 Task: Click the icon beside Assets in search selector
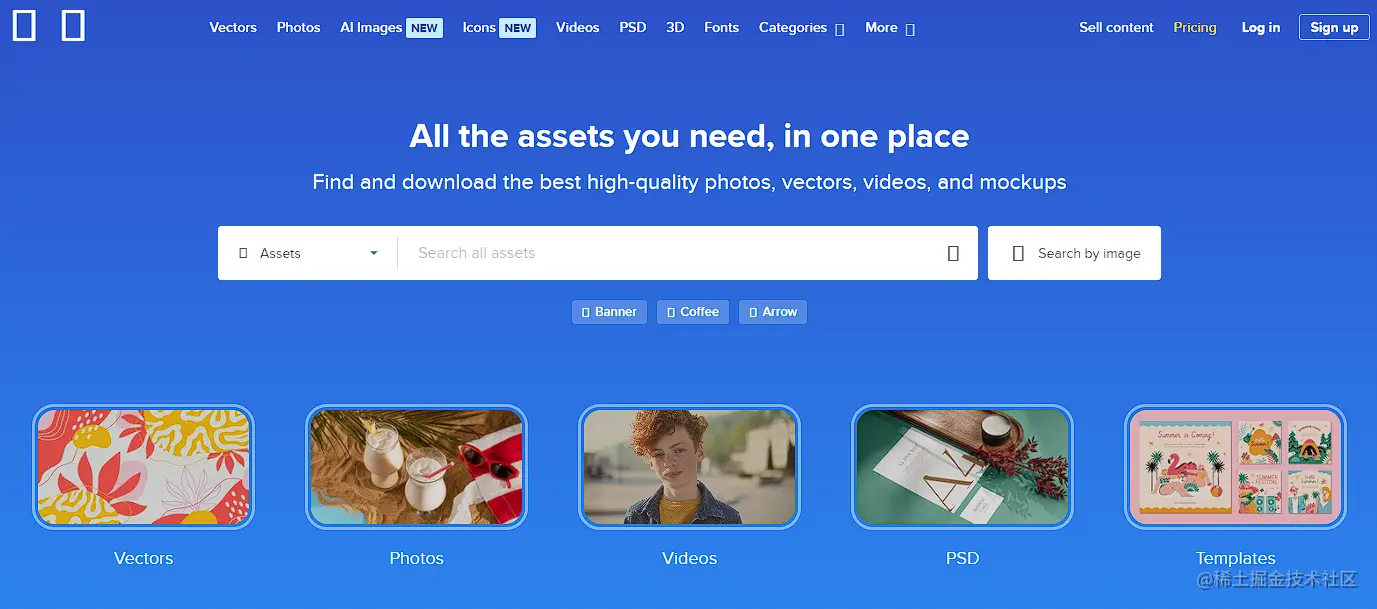pyautogui.click(x=243, y=254)
